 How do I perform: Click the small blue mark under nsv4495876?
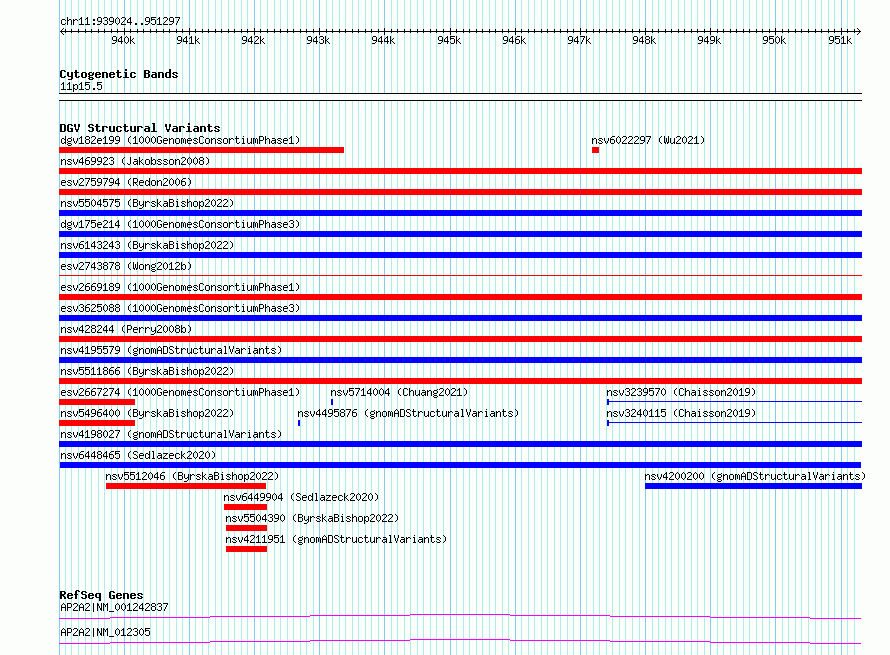[299, 423]
